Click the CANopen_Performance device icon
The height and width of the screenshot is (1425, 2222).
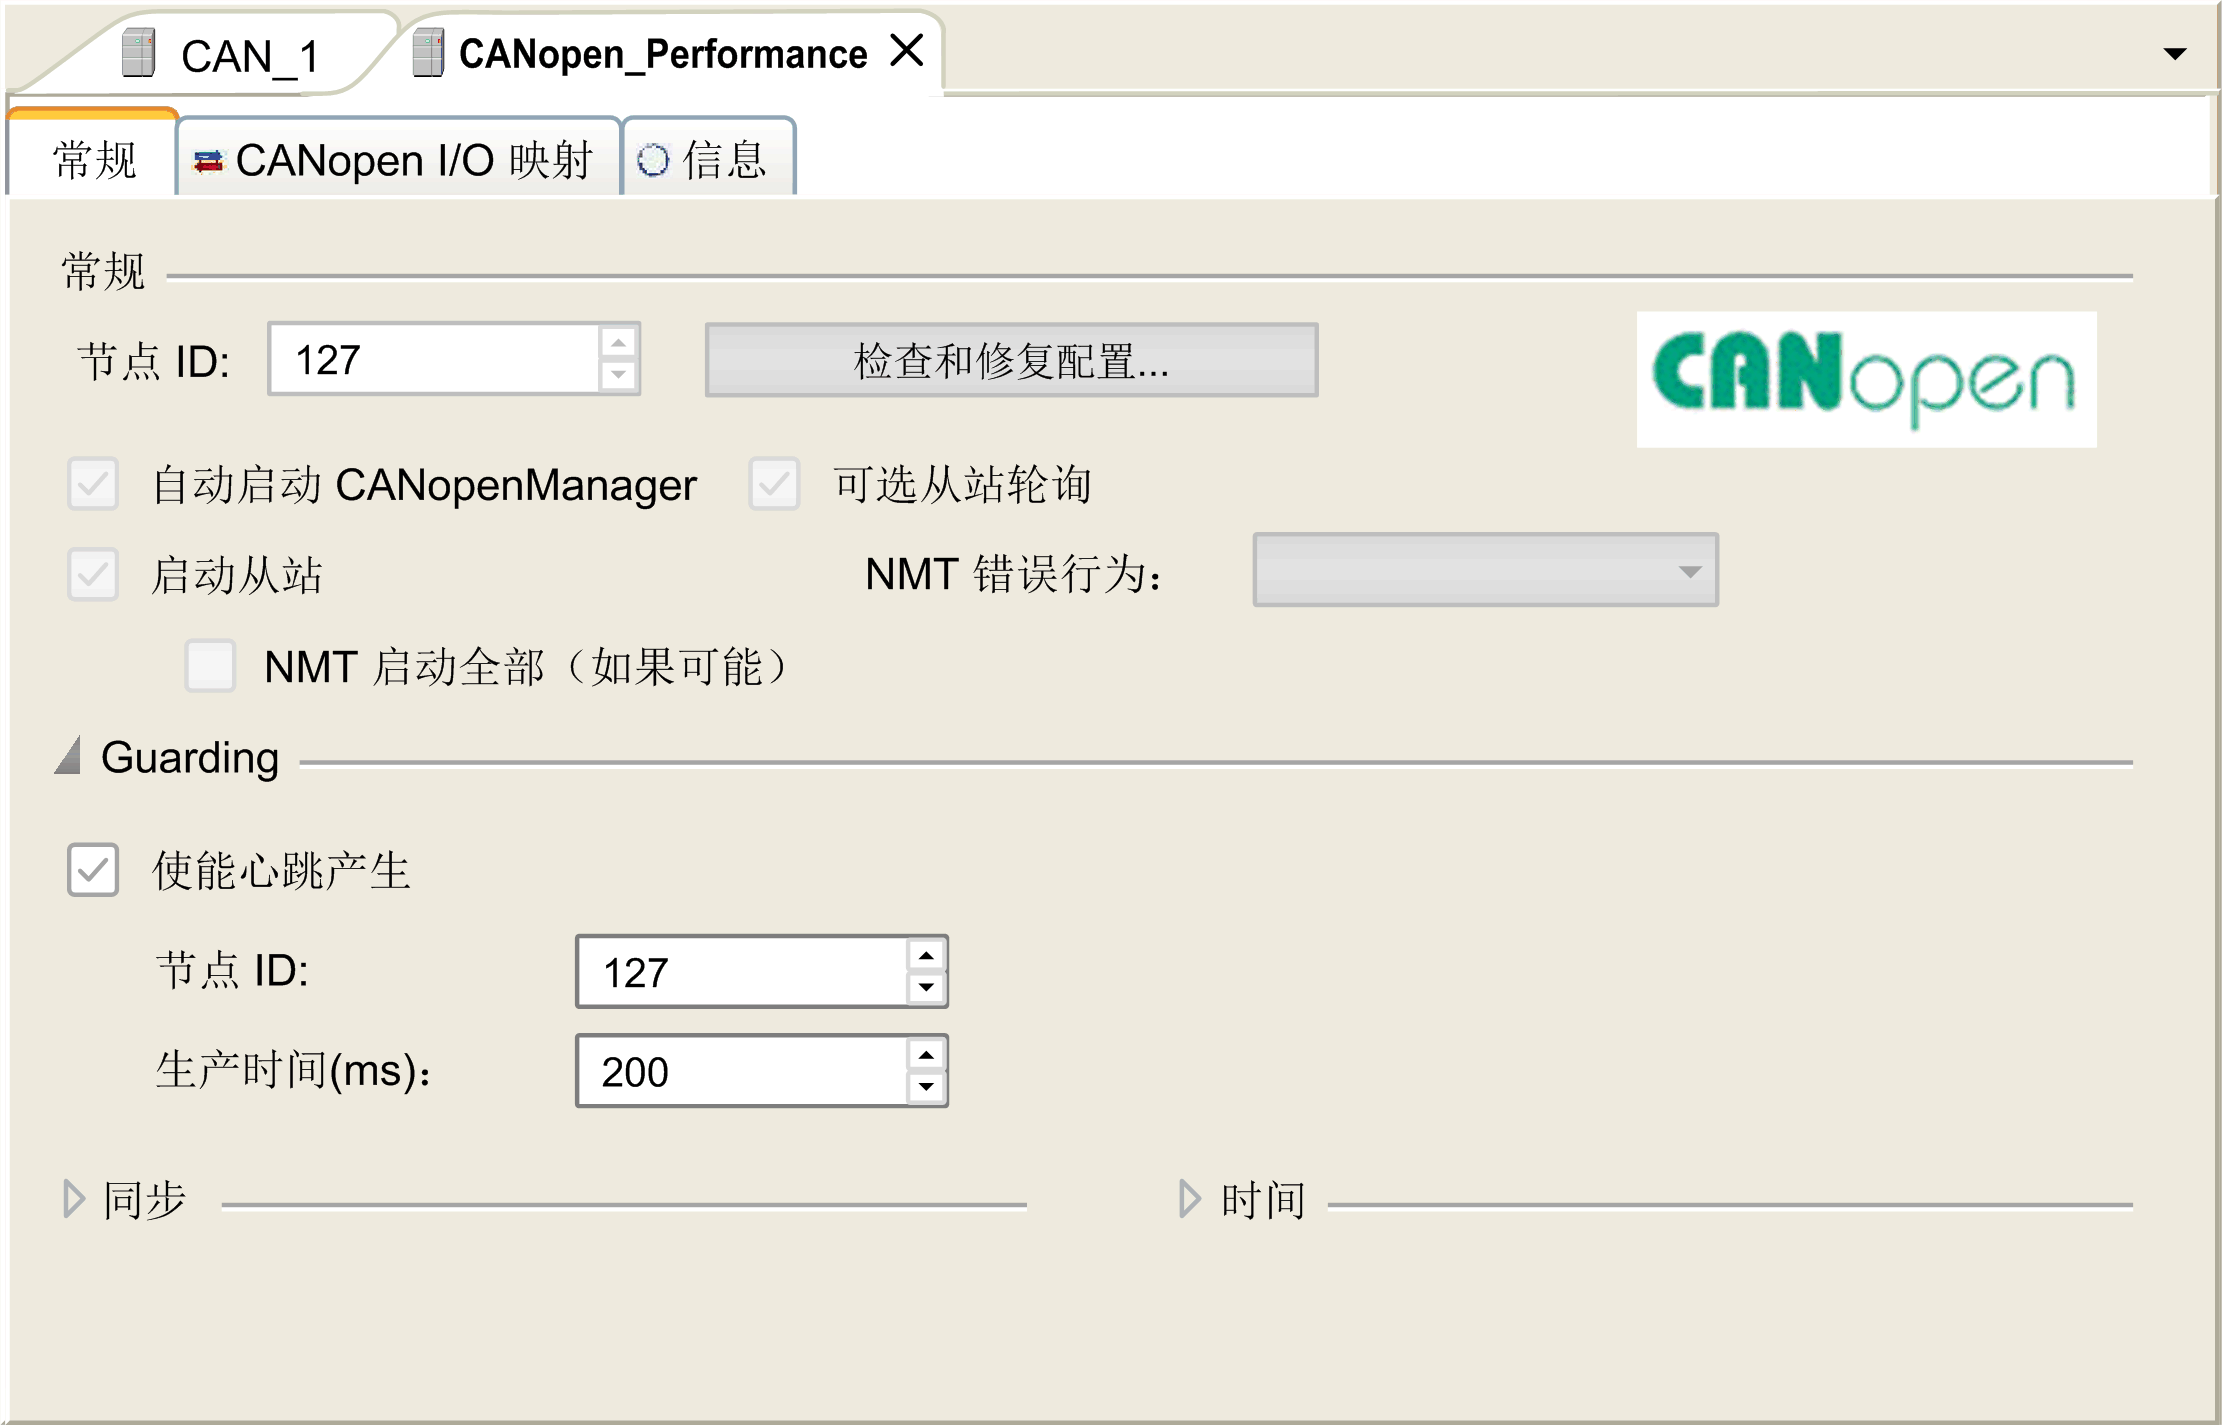(x=428, y=53)
